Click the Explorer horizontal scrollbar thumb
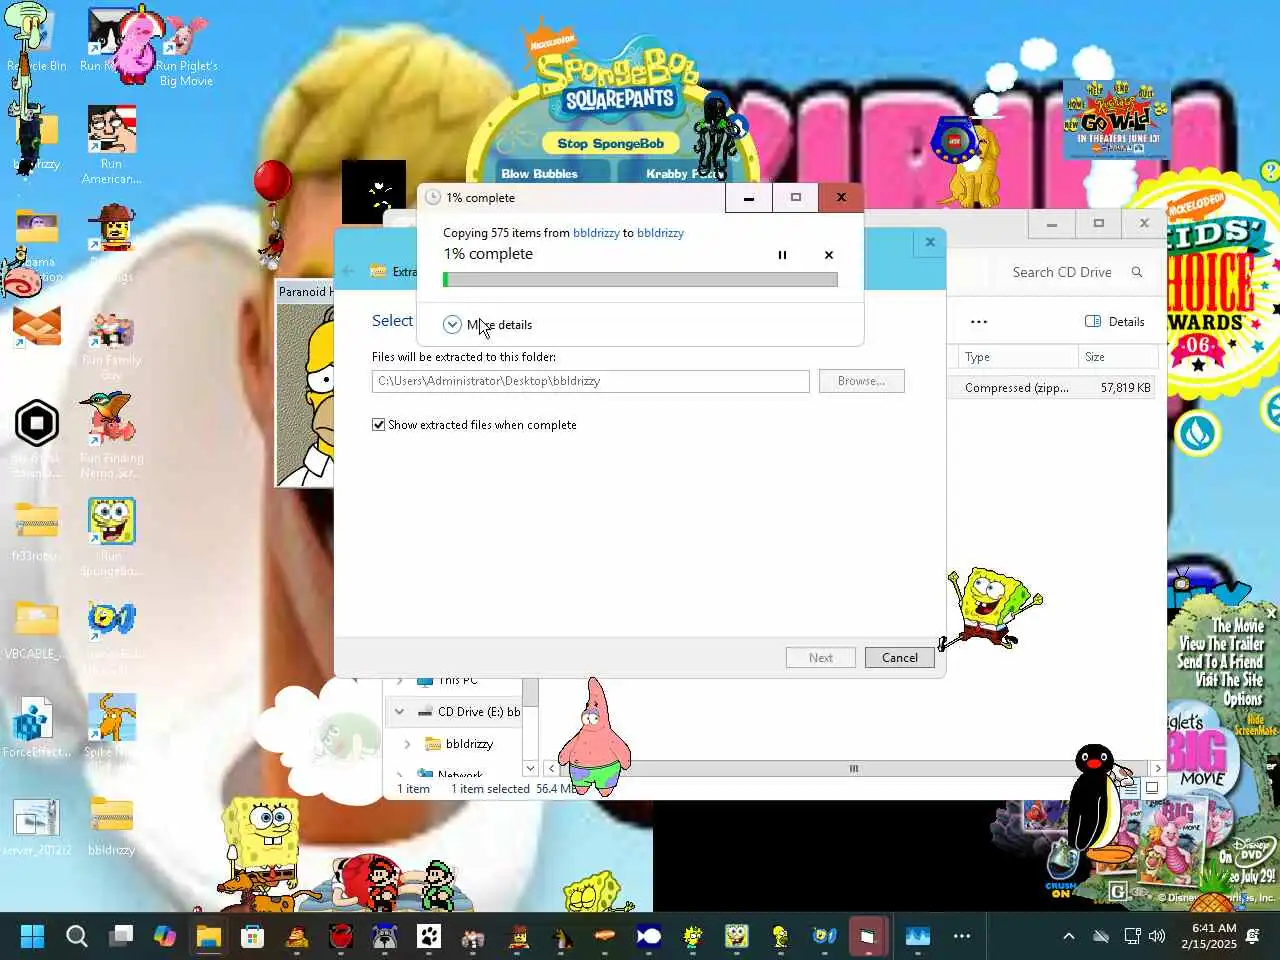Viewport: 1280px width, 960px height. click(x=854, y=768)
